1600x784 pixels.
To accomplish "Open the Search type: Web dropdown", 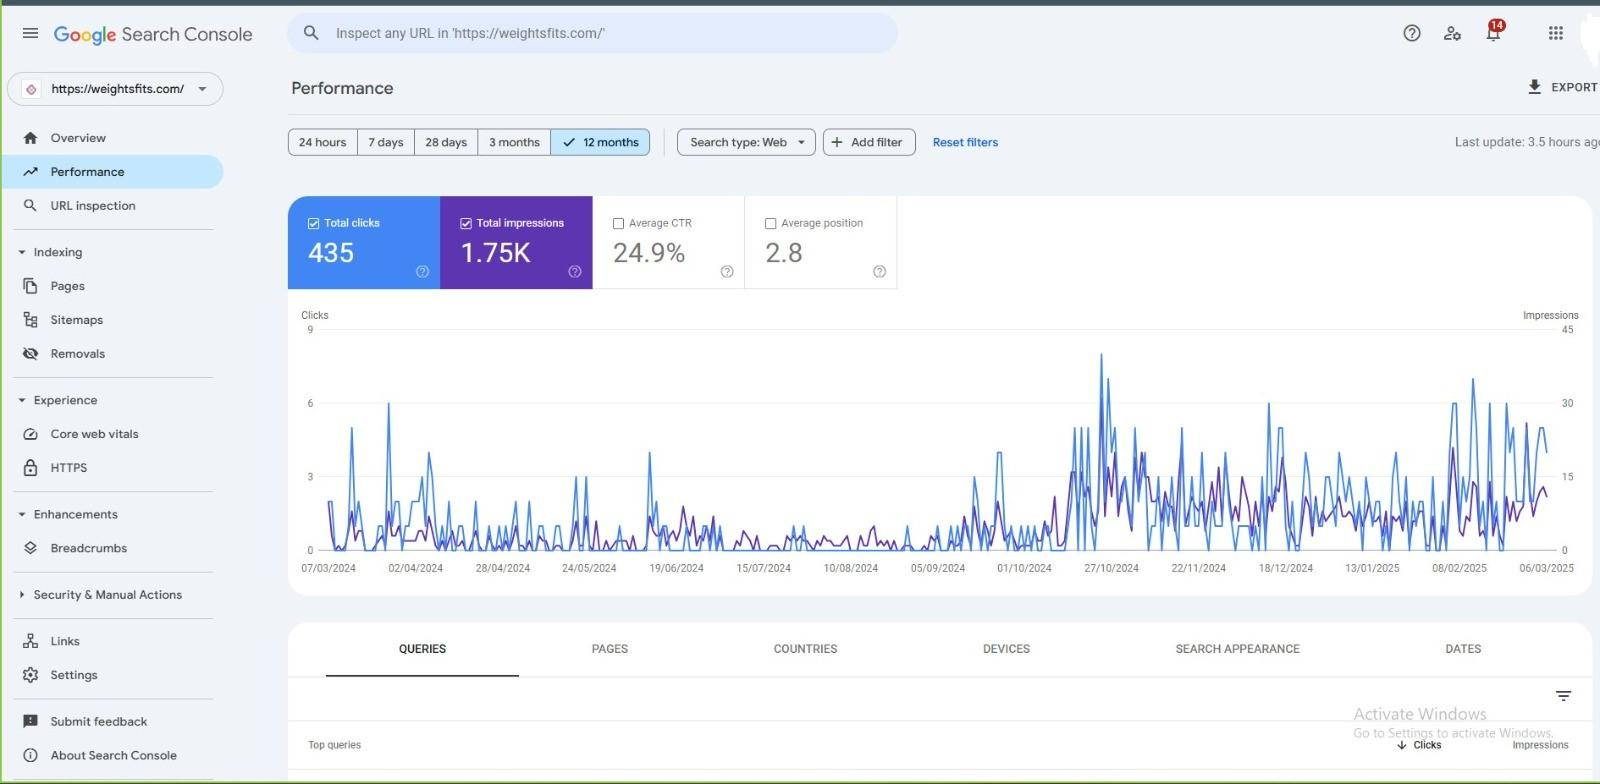I will pos(746,142).
